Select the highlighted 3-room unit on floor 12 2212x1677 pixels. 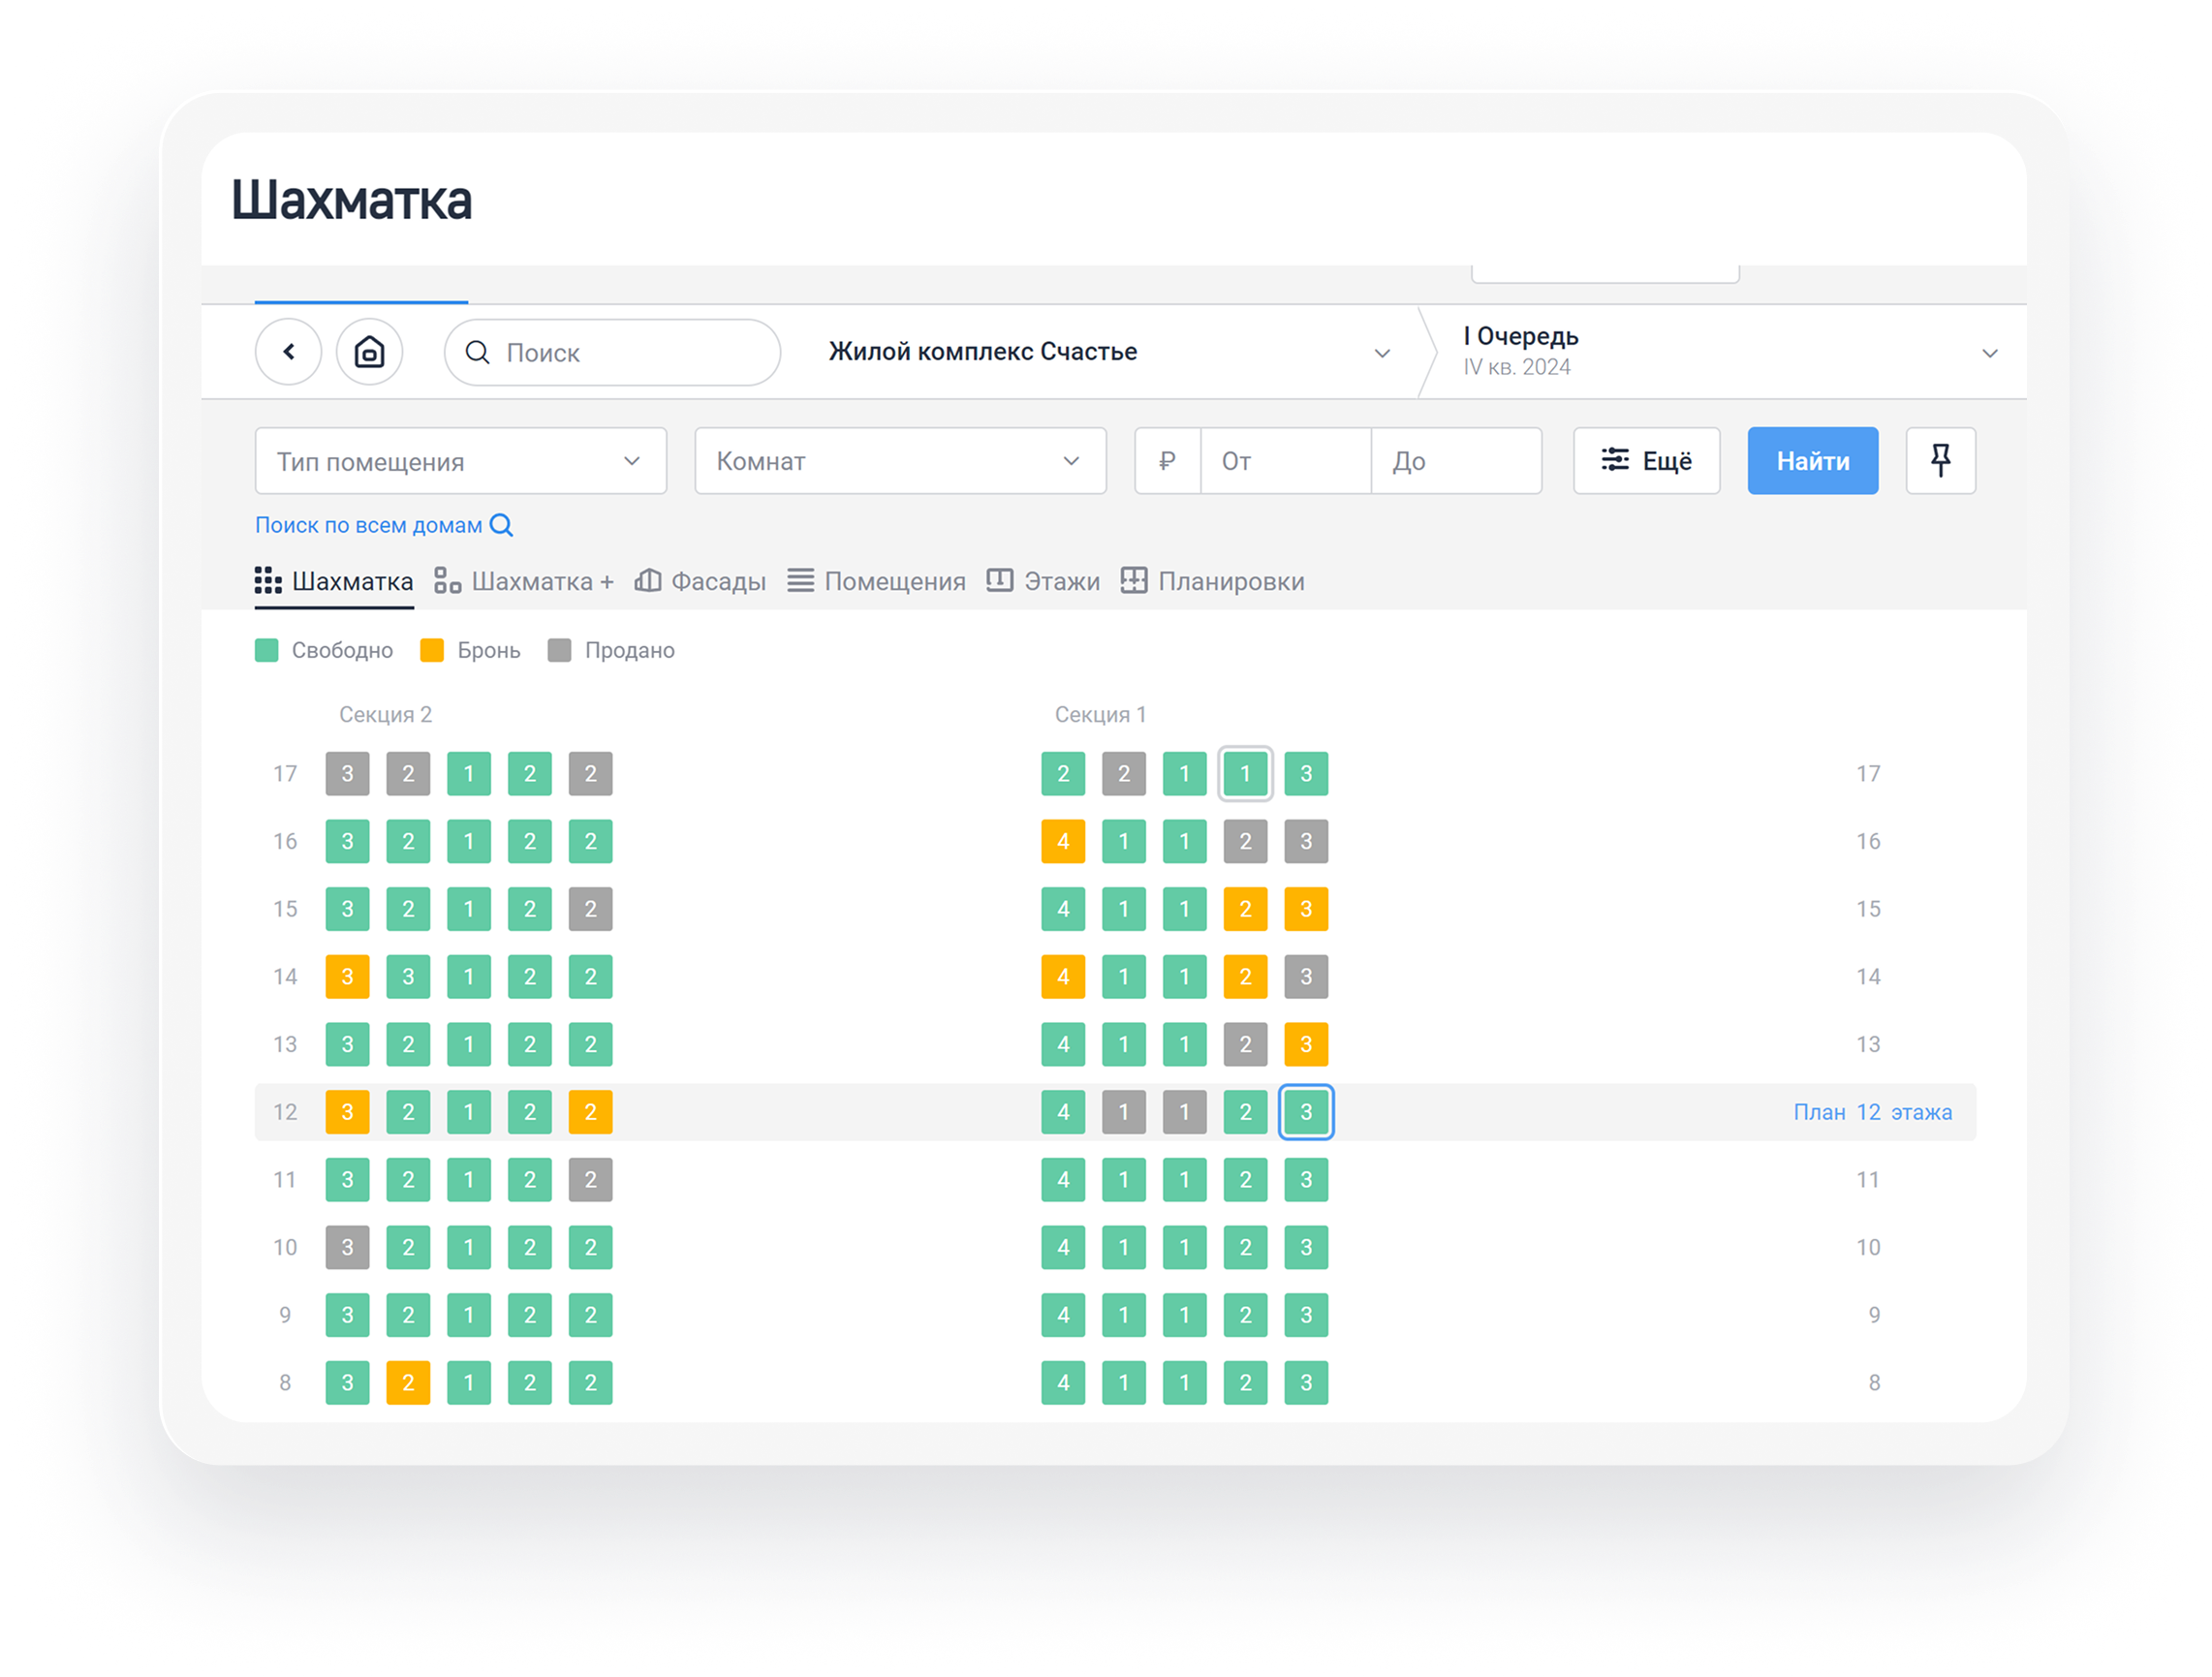[1305, 1112]
